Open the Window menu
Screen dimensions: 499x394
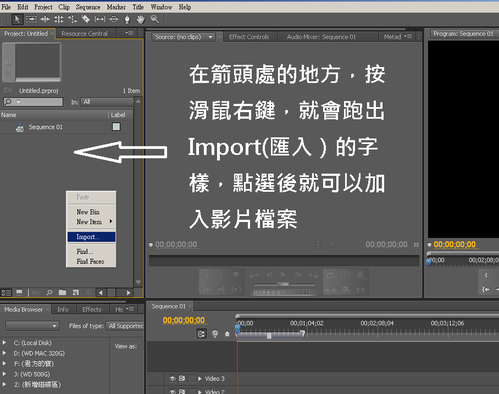click(x=161, y=7)
